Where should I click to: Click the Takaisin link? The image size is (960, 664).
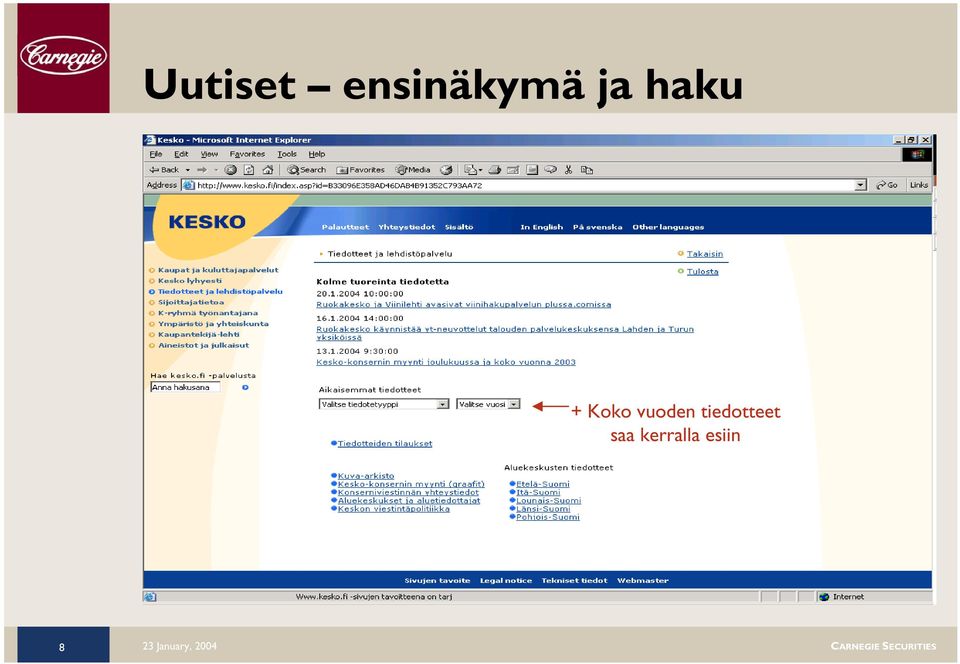click(x=705, y=254)
